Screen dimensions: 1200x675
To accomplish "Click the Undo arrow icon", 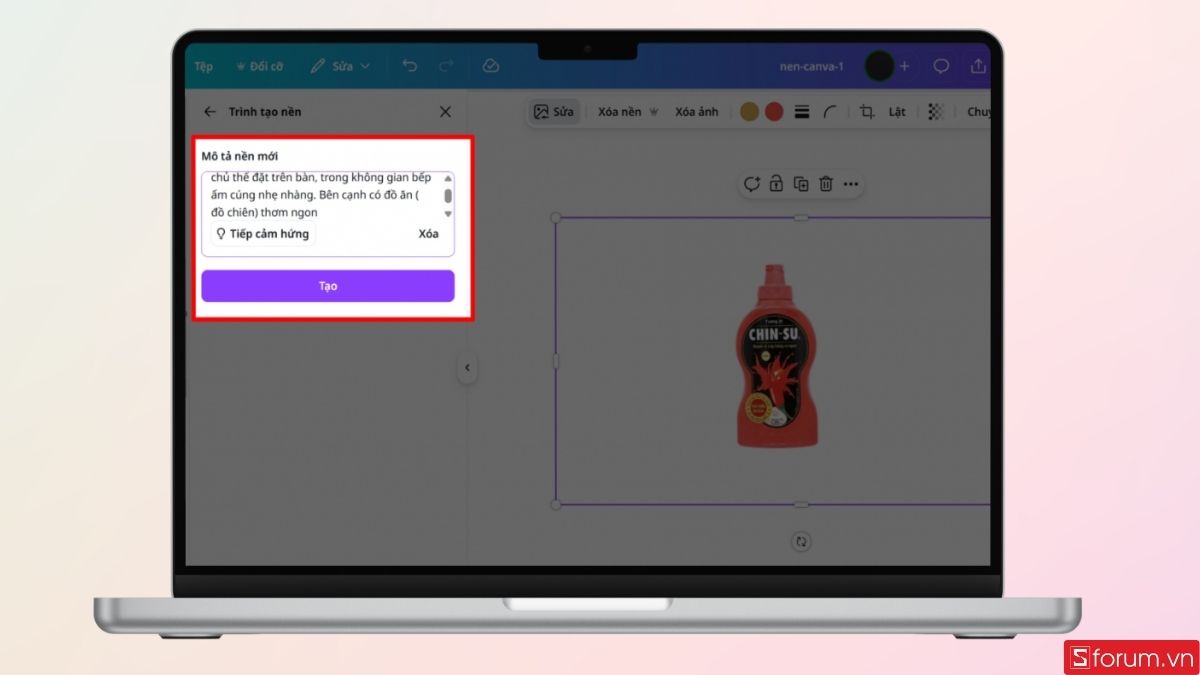I will [410, 66].
